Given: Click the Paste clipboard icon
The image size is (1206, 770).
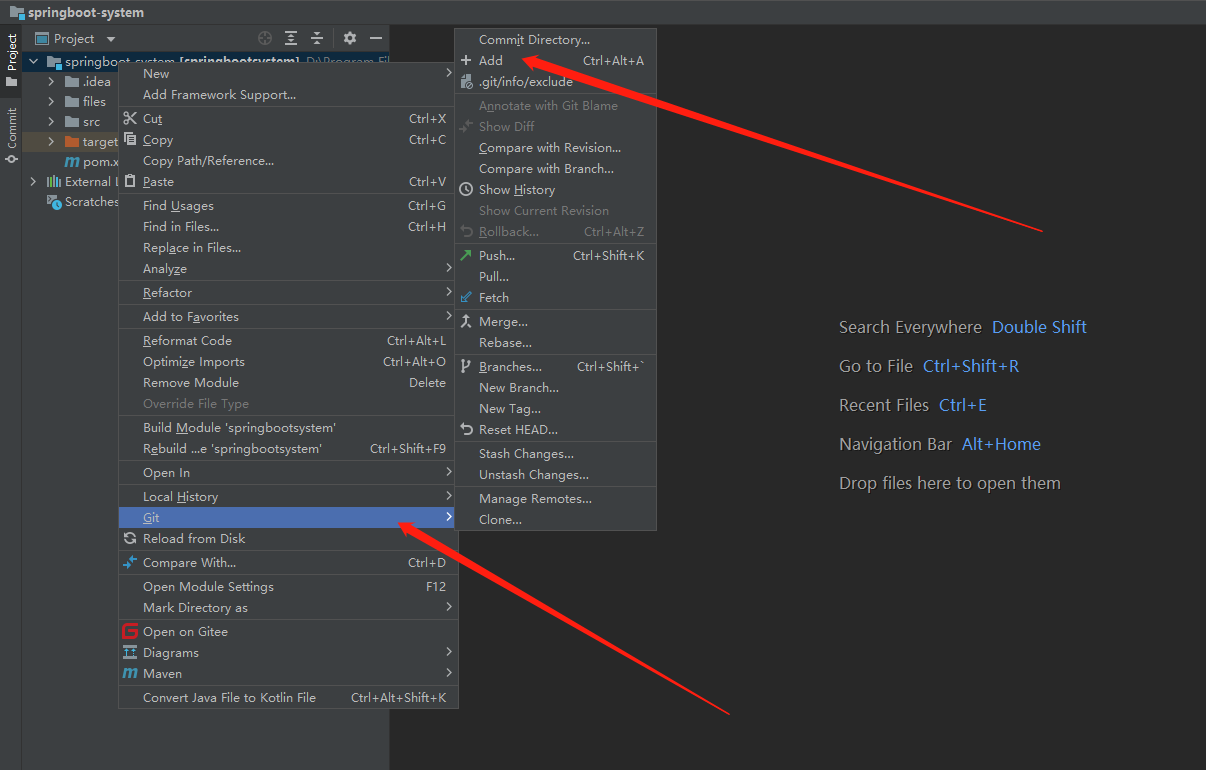Looking at the screenshot, I should [130, 182].
